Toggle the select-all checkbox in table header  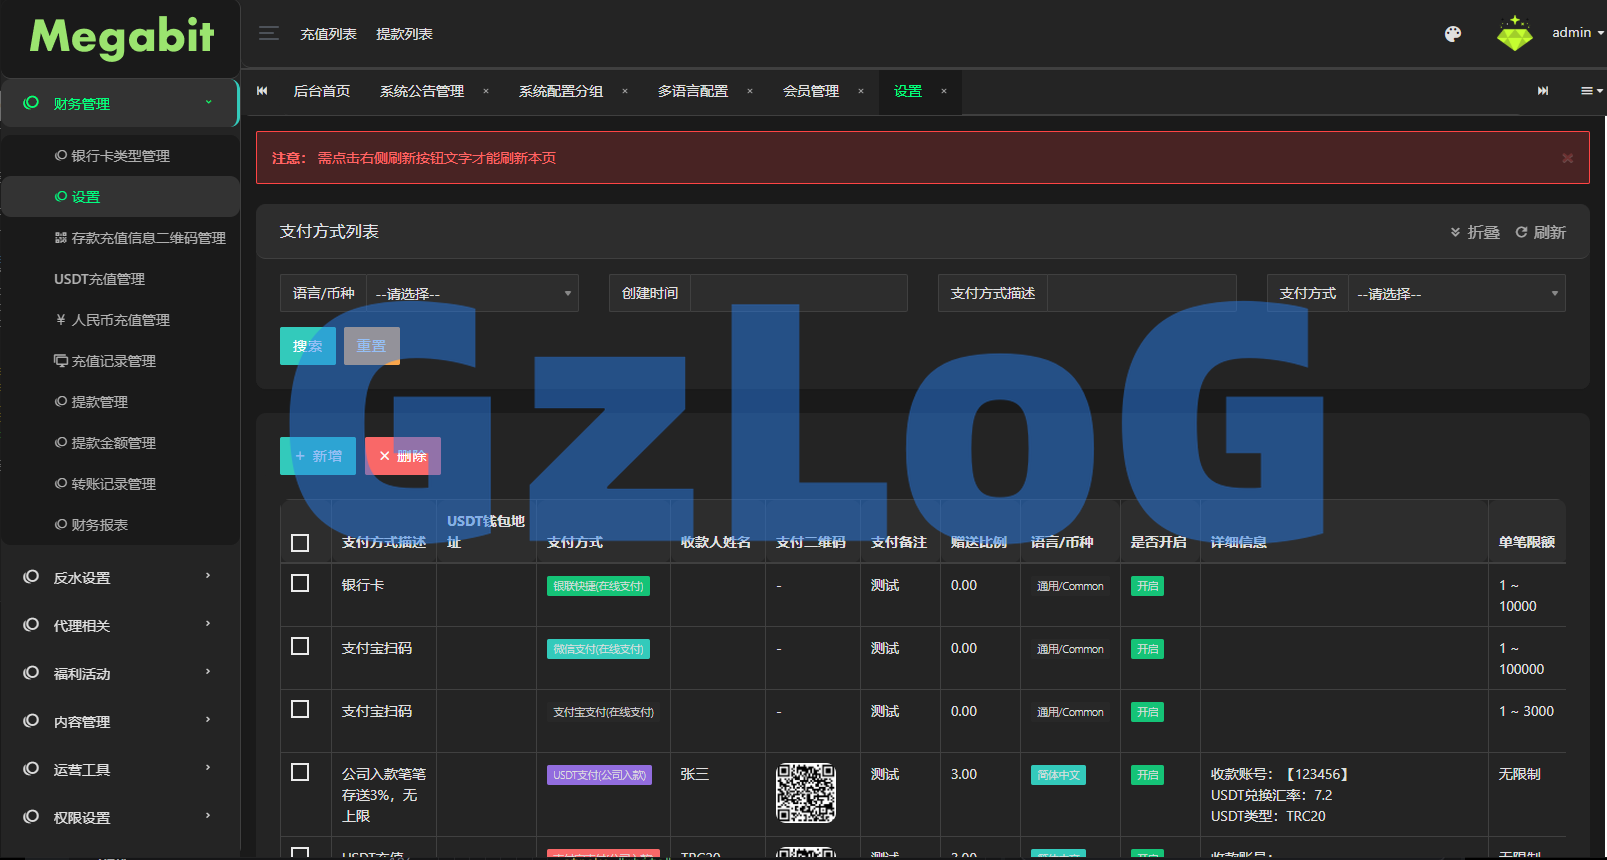[300, 543]
